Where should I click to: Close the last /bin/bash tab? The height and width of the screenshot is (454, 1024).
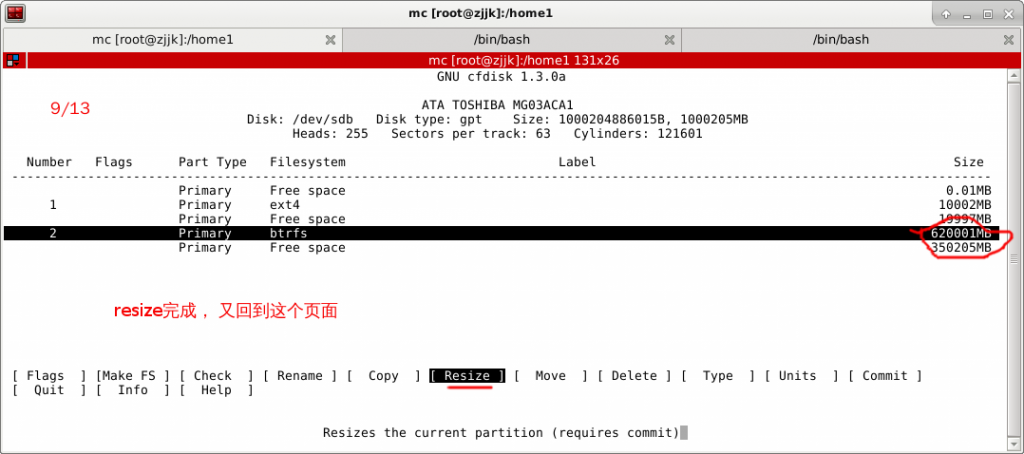(1009, 40)
